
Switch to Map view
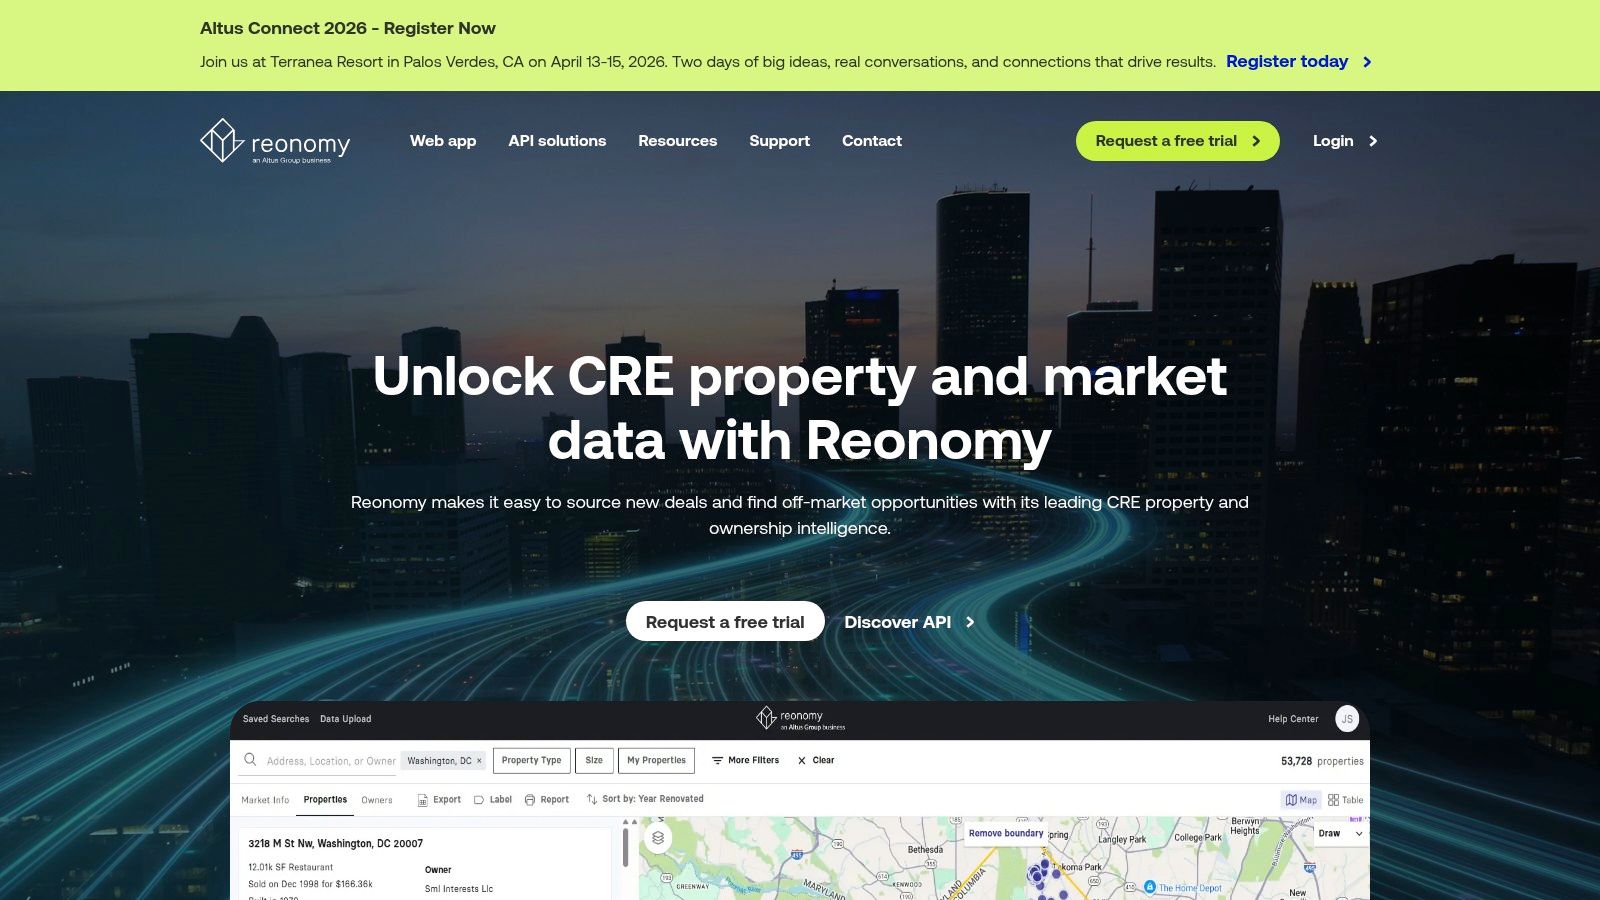pos(1301,800)
